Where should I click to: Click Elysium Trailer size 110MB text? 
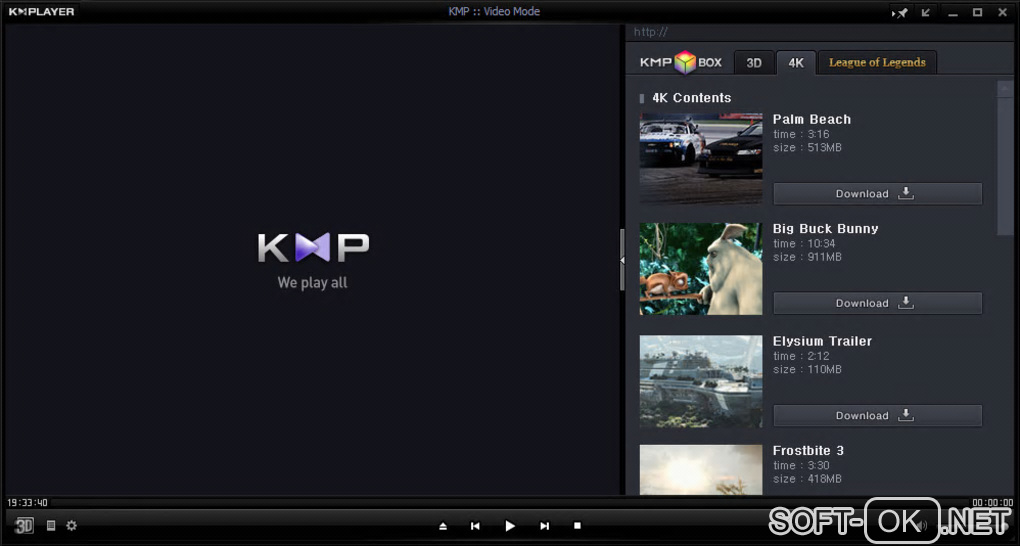click(x=807, y=370)
